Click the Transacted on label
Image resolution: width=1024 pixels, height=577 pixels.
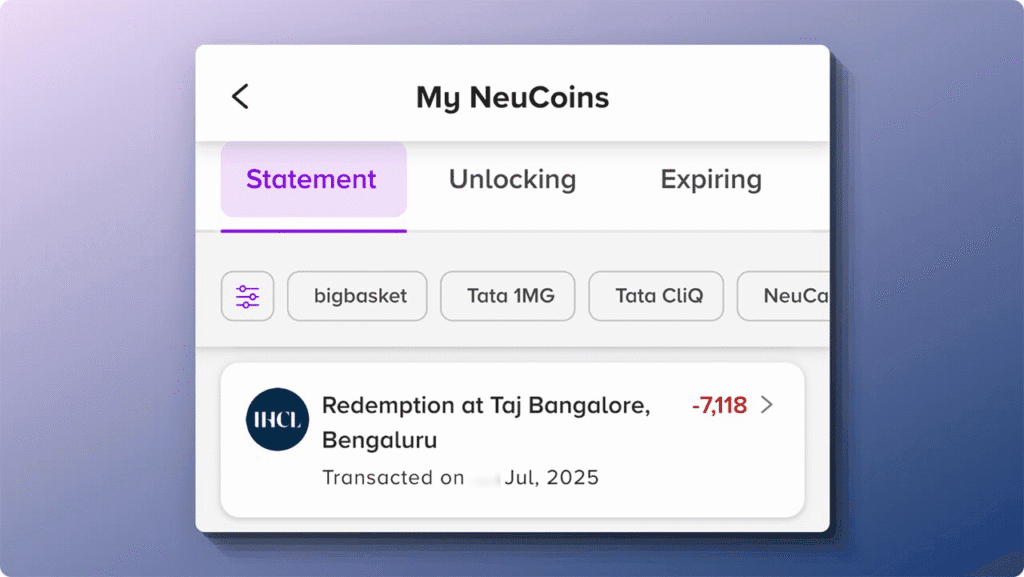pos(393,478)
